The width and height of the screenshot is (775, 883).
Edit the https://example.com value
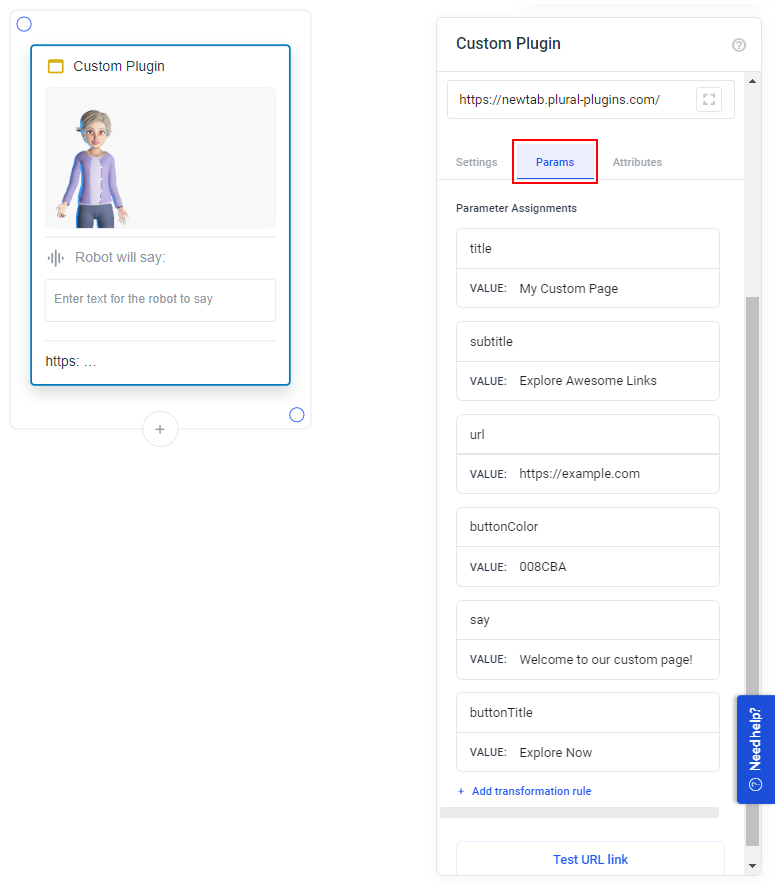(x=587, y=474)
